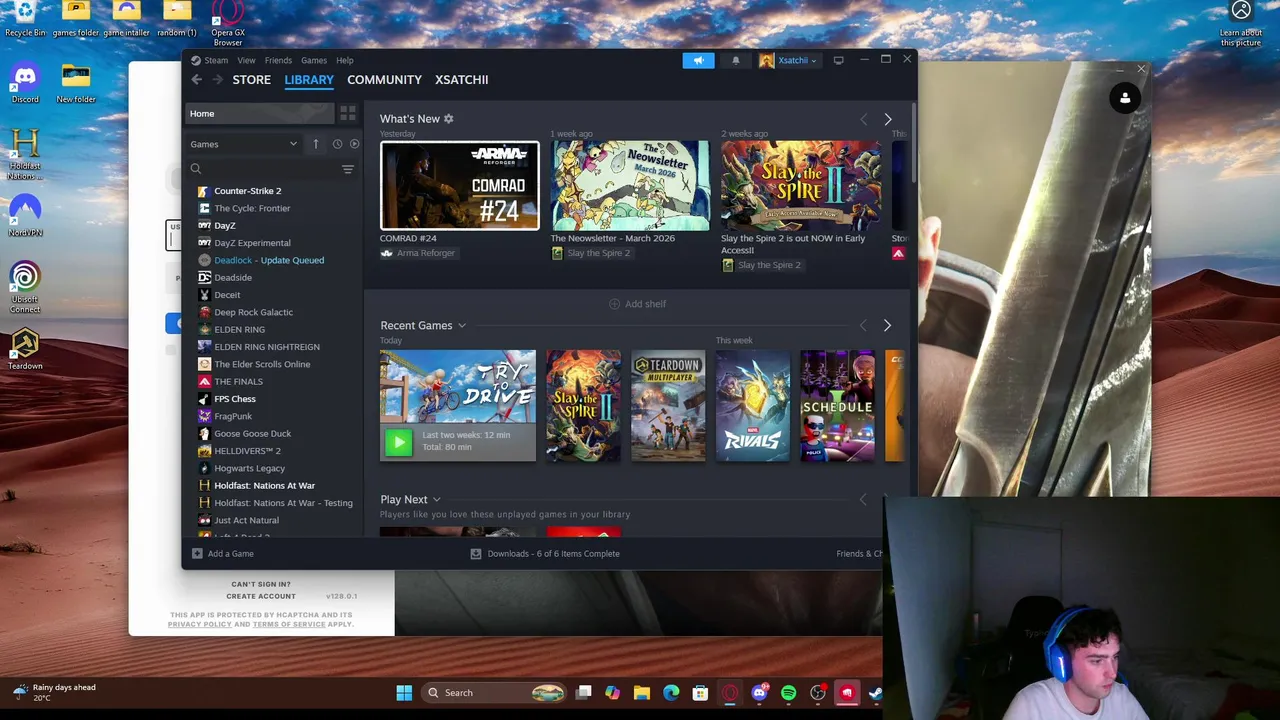
Task: Open Marvel Rivals game cover
Action: [x=753, y=406]
